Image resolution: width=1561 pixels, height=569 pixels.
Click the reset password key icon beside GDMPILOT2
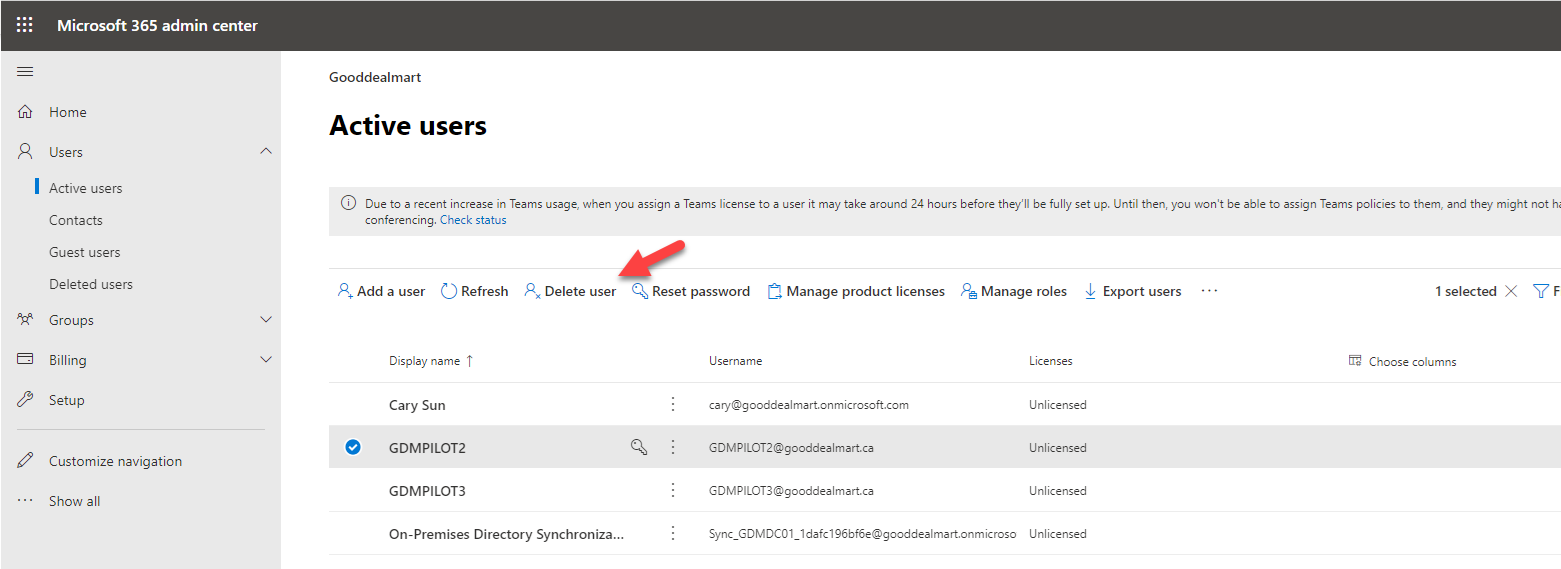(x=638, y=447)
